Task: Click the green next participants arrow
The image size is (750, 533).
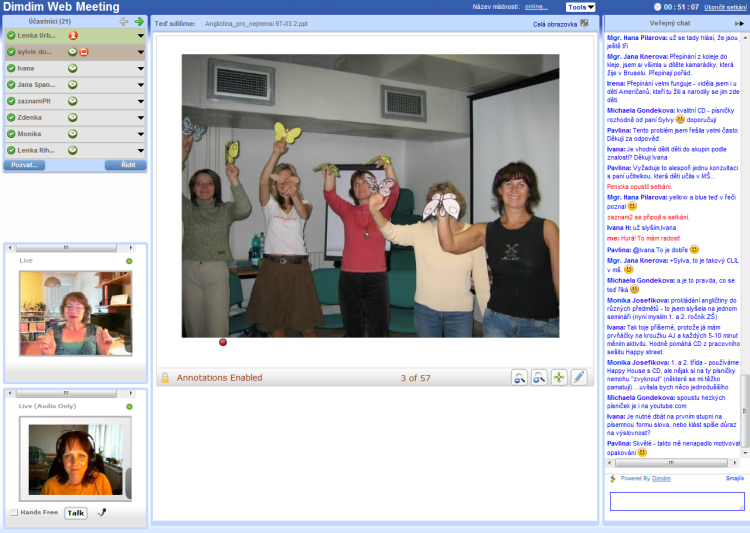Action: pyautogui.click(x=139, y=21)
